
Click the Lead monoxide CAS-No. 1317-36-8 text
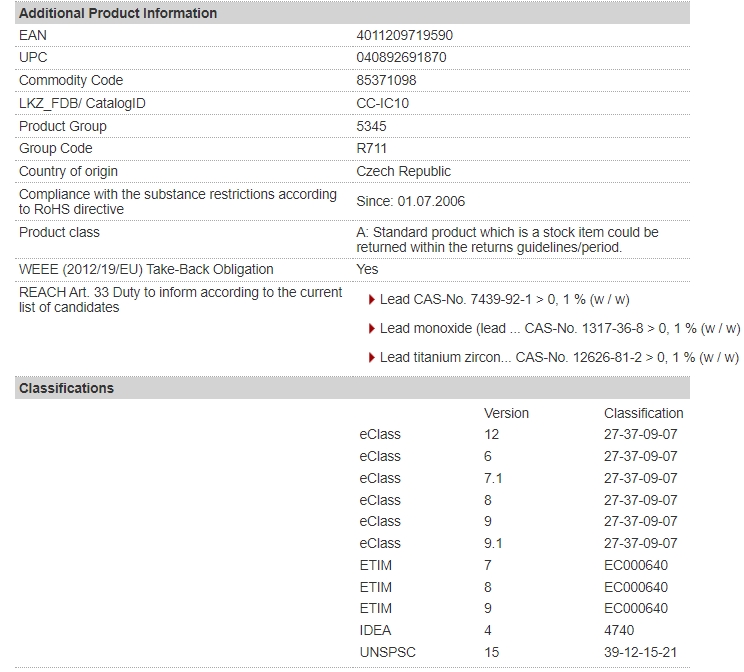coord(559,328)
